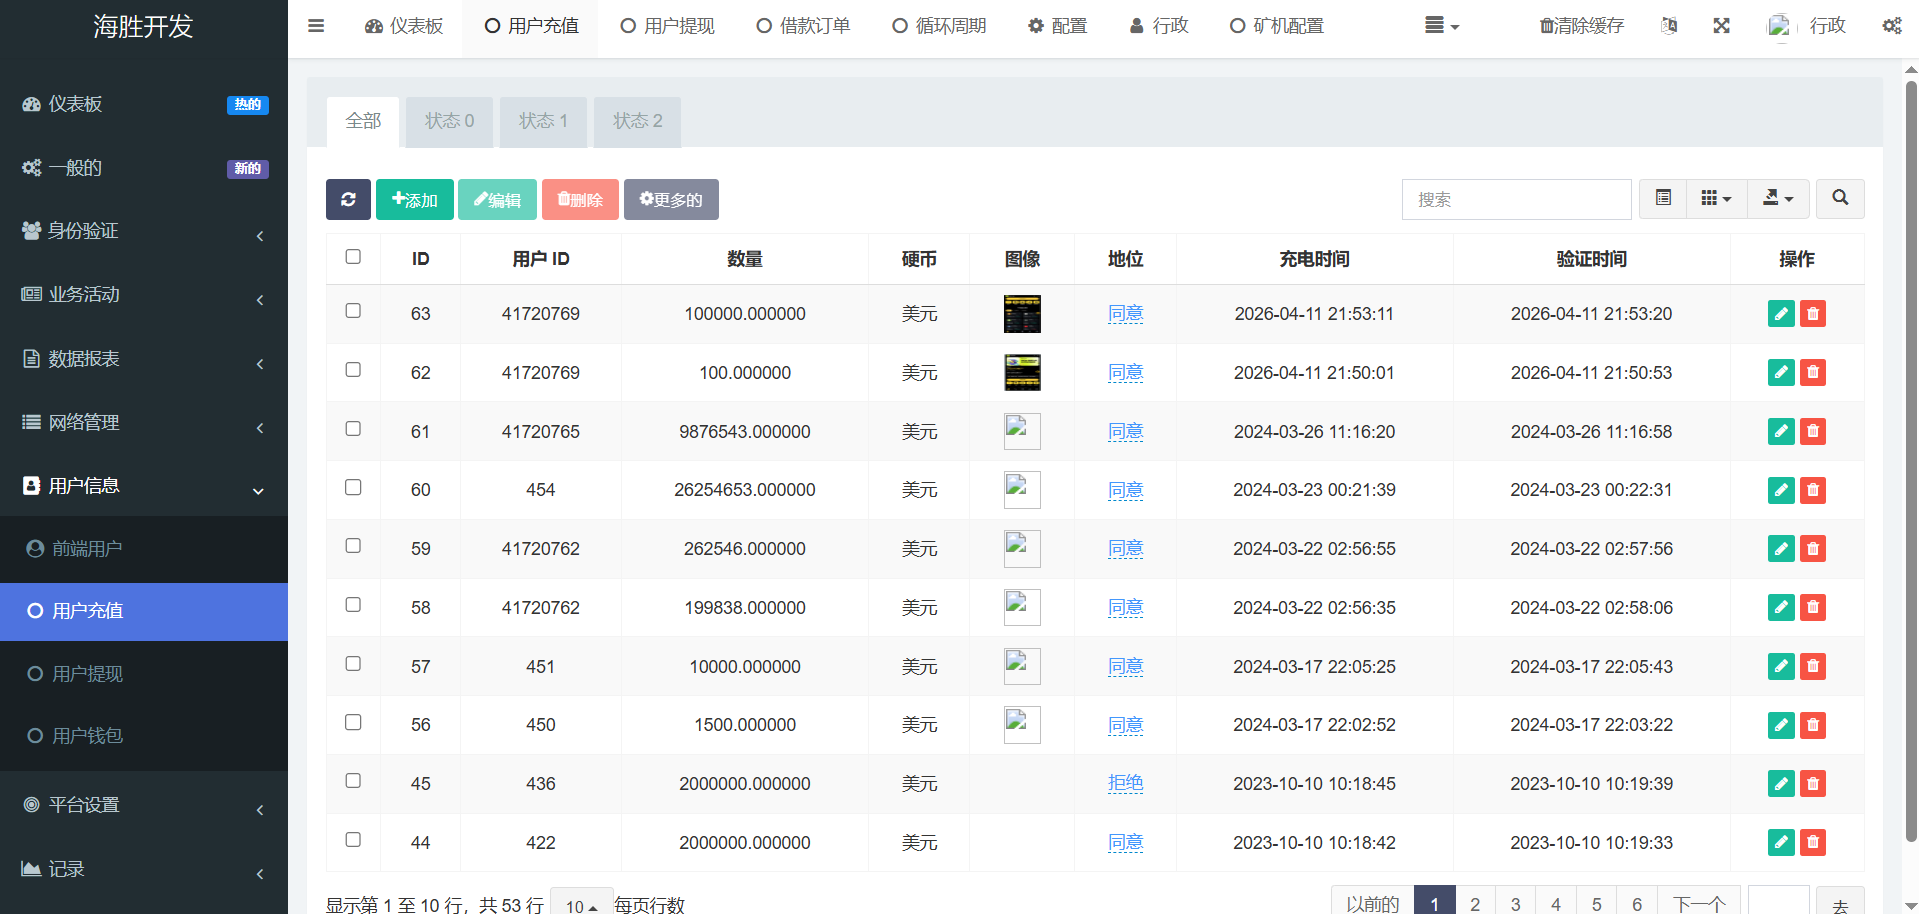Image resolution: width=1919 pixels, height=914 pixels.
Task: Open the columns grid dropdown
Action: tap(1716, 199)
